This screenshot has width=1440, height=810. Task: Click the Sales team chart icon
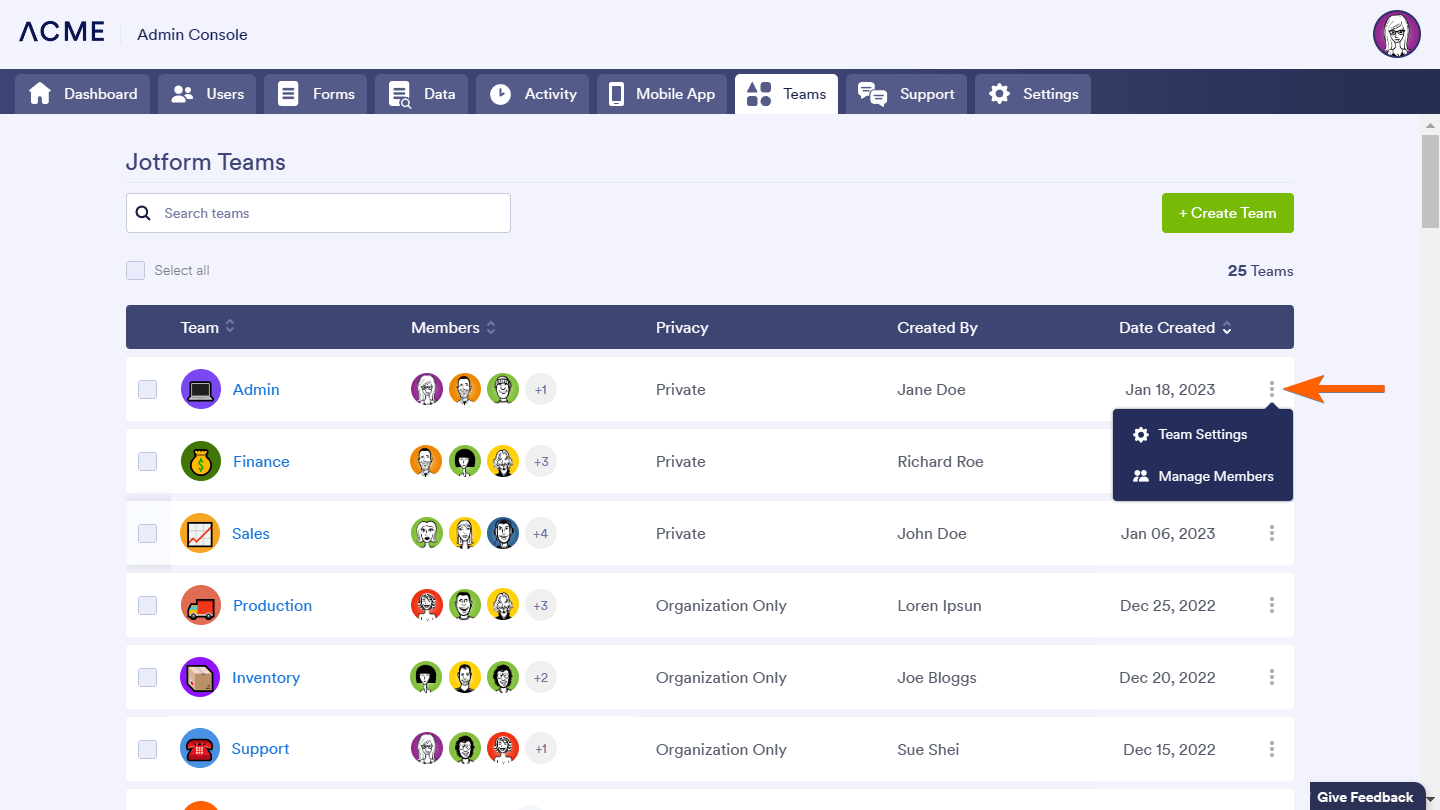coord(200,533)
